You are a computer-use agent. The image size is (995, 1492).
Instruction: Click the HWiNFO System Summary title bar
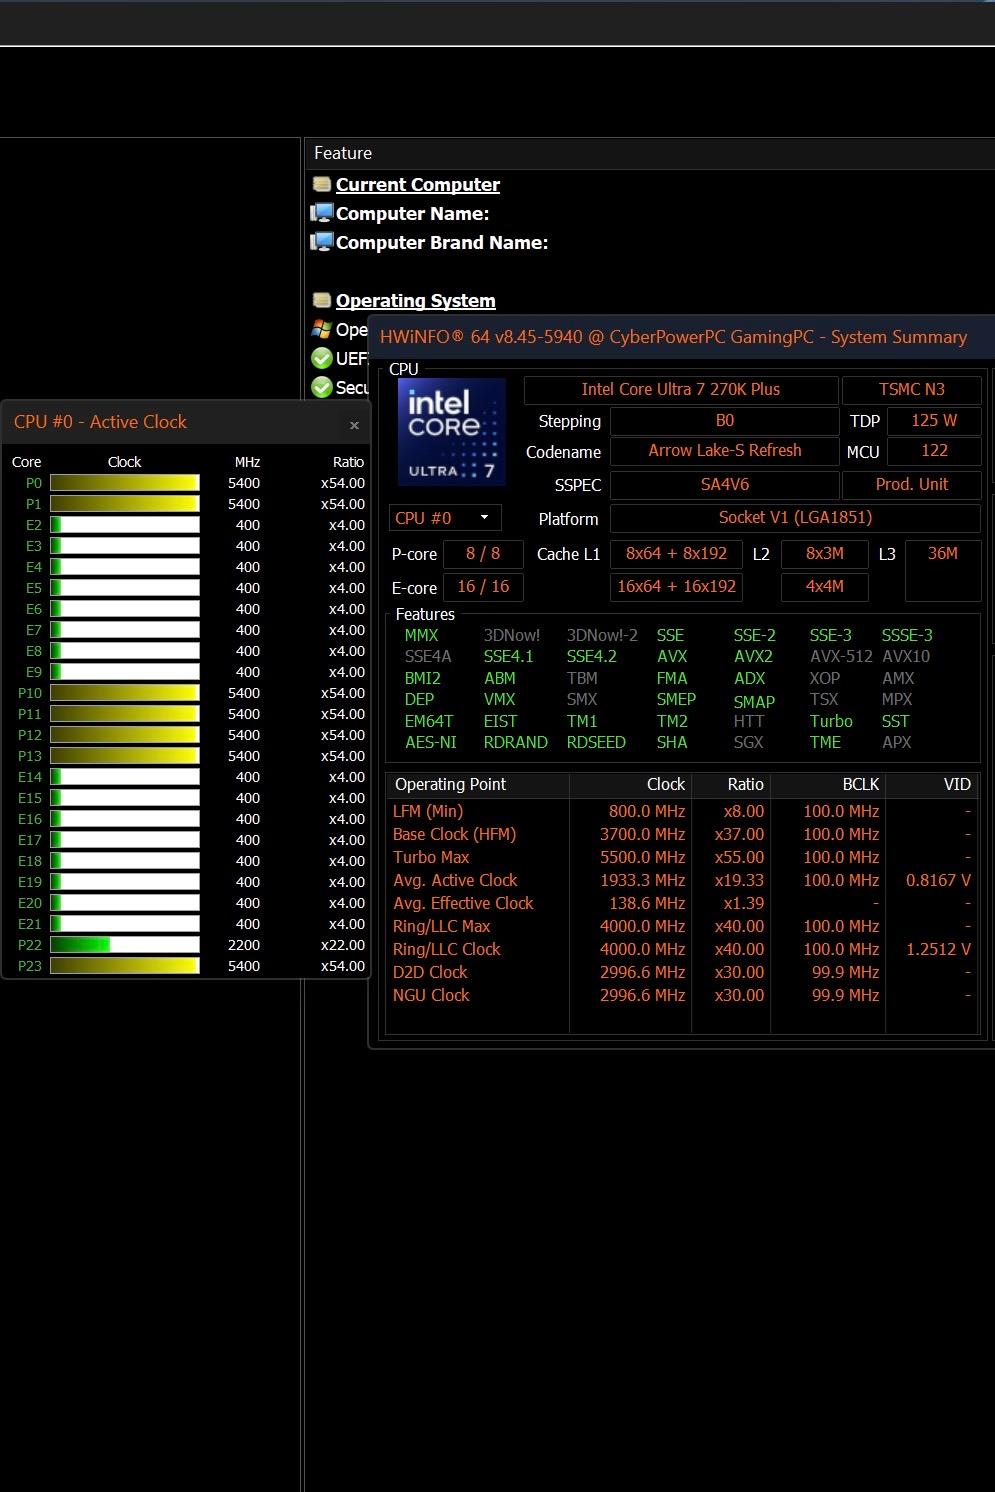(x=682, y=337)
